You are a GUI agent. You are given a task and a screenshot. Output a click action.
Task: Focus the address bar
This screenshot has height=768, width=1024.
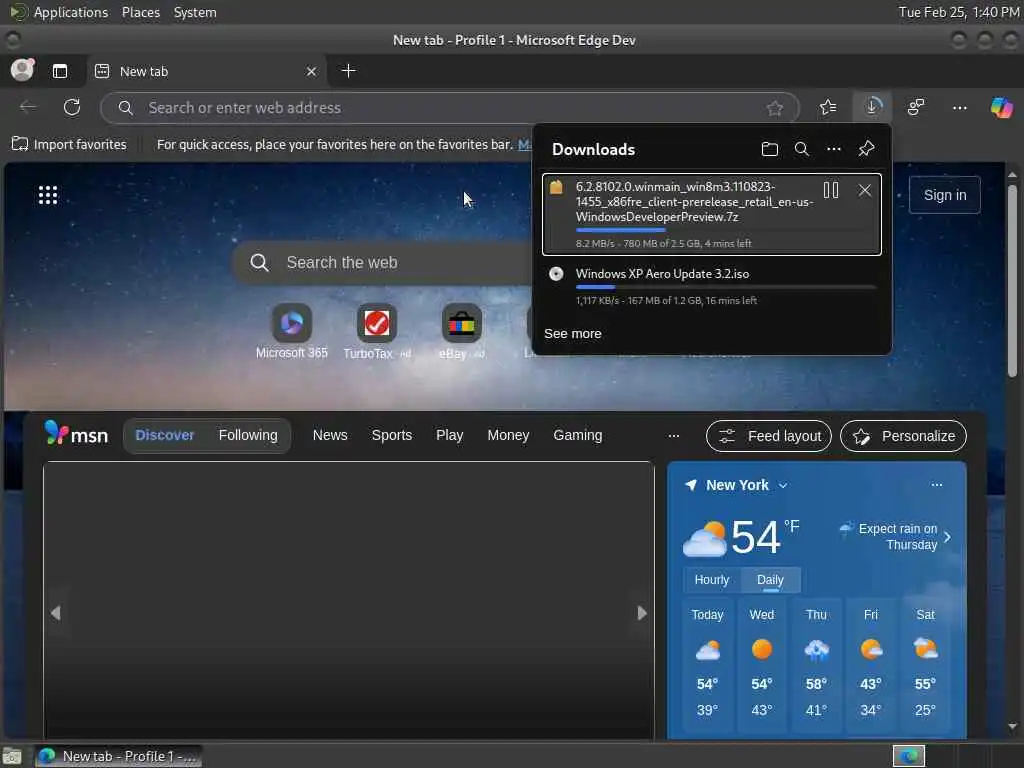[x=449, y=108]
